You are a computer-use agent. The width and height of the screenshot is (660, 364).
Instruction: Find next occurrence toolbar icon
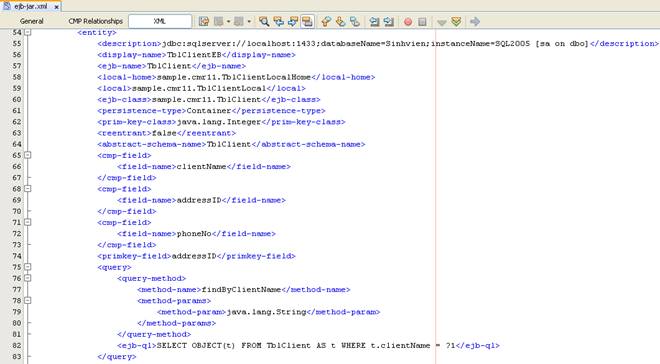coord(293,21)
